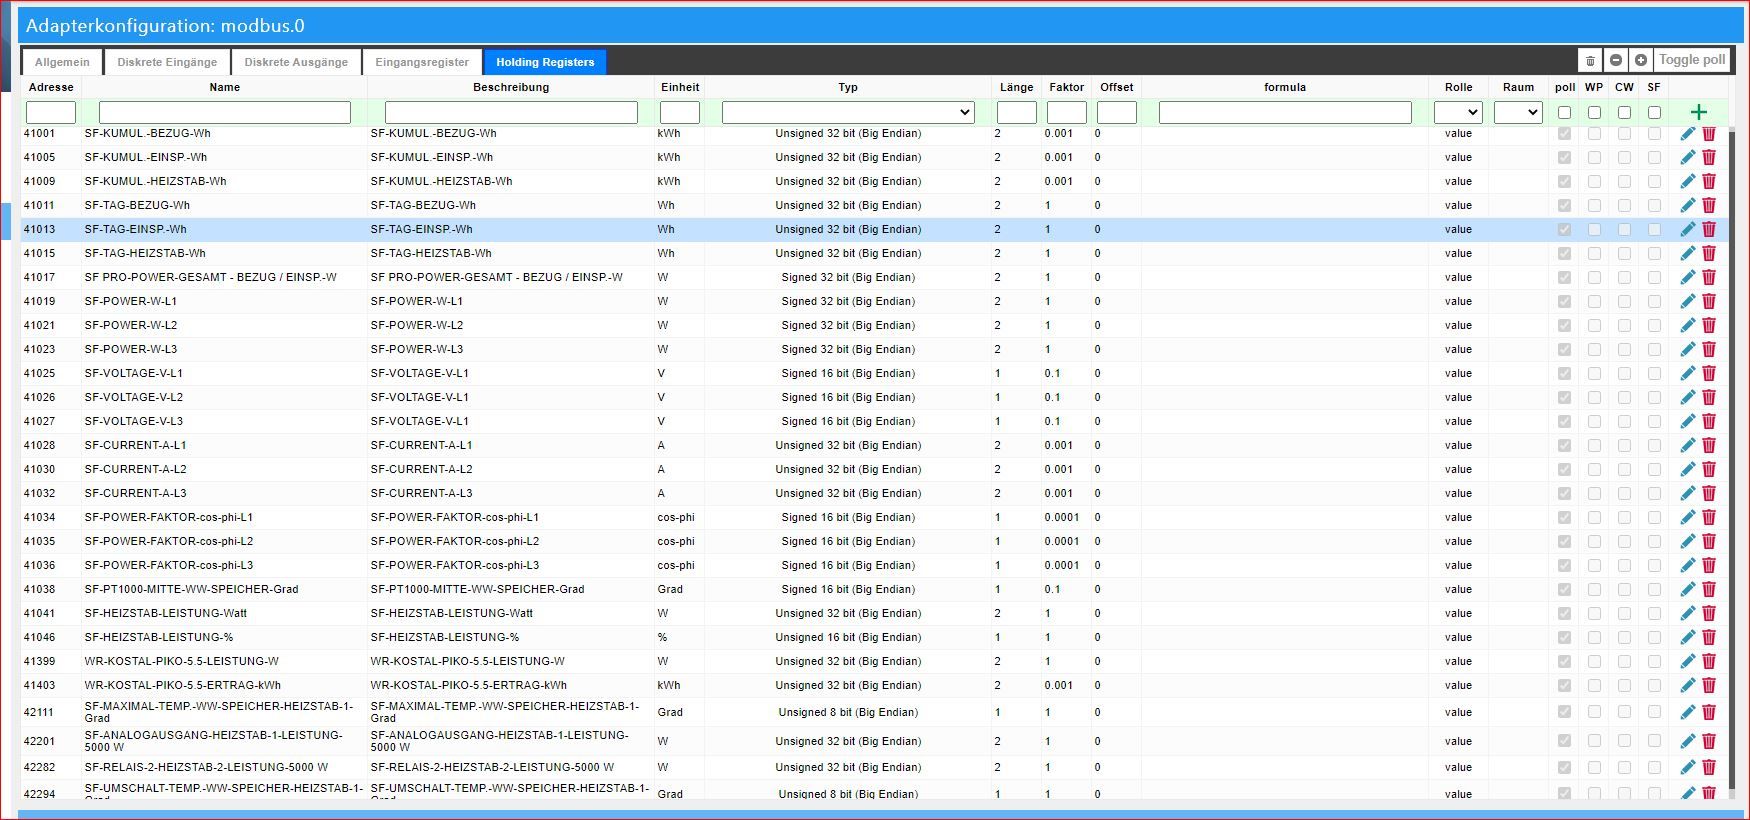Edit row 41399 WR-KOSTAL-PIKO-5.5-LEISTUNG-W

[x=1688, y=661]
